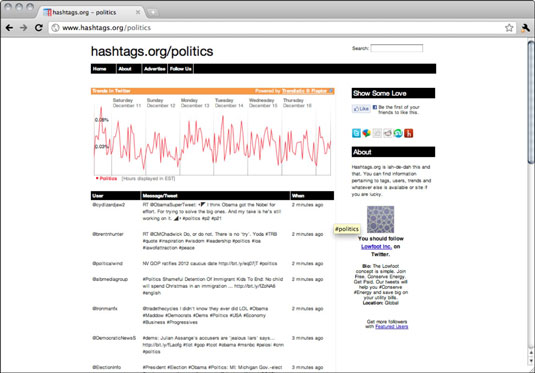Click the Saturday December 11 chart label
This screenshot has height=373, width=535.
127,103
